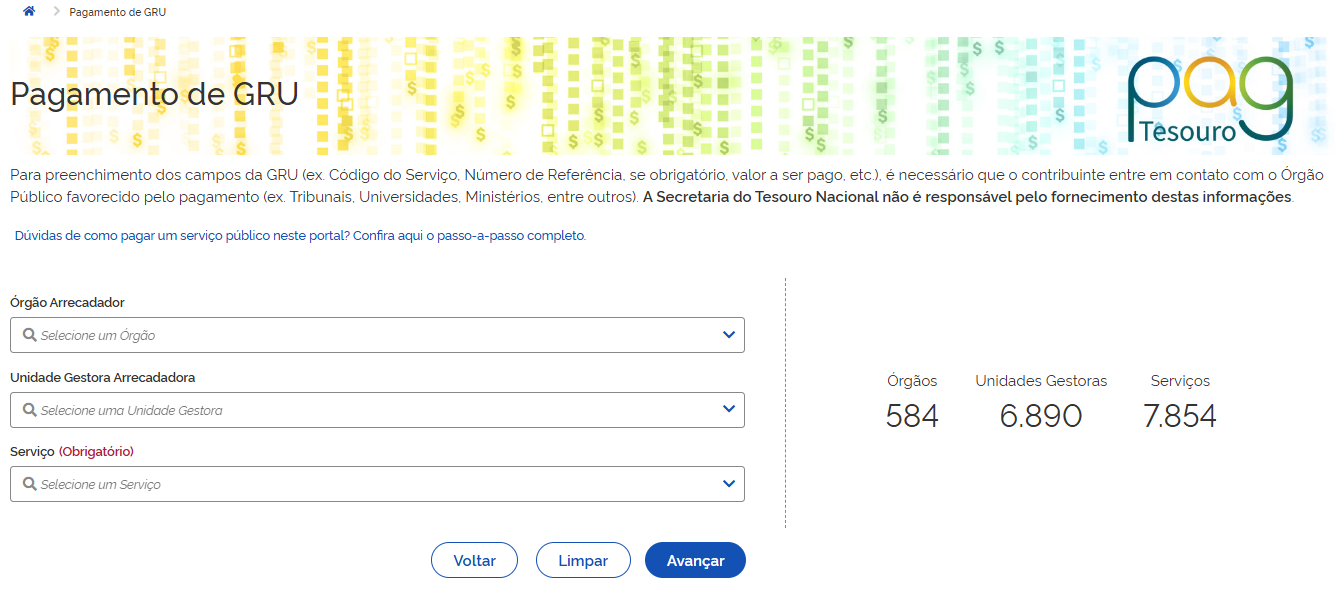Click the Serviços count 7.854

[1180, 416]
